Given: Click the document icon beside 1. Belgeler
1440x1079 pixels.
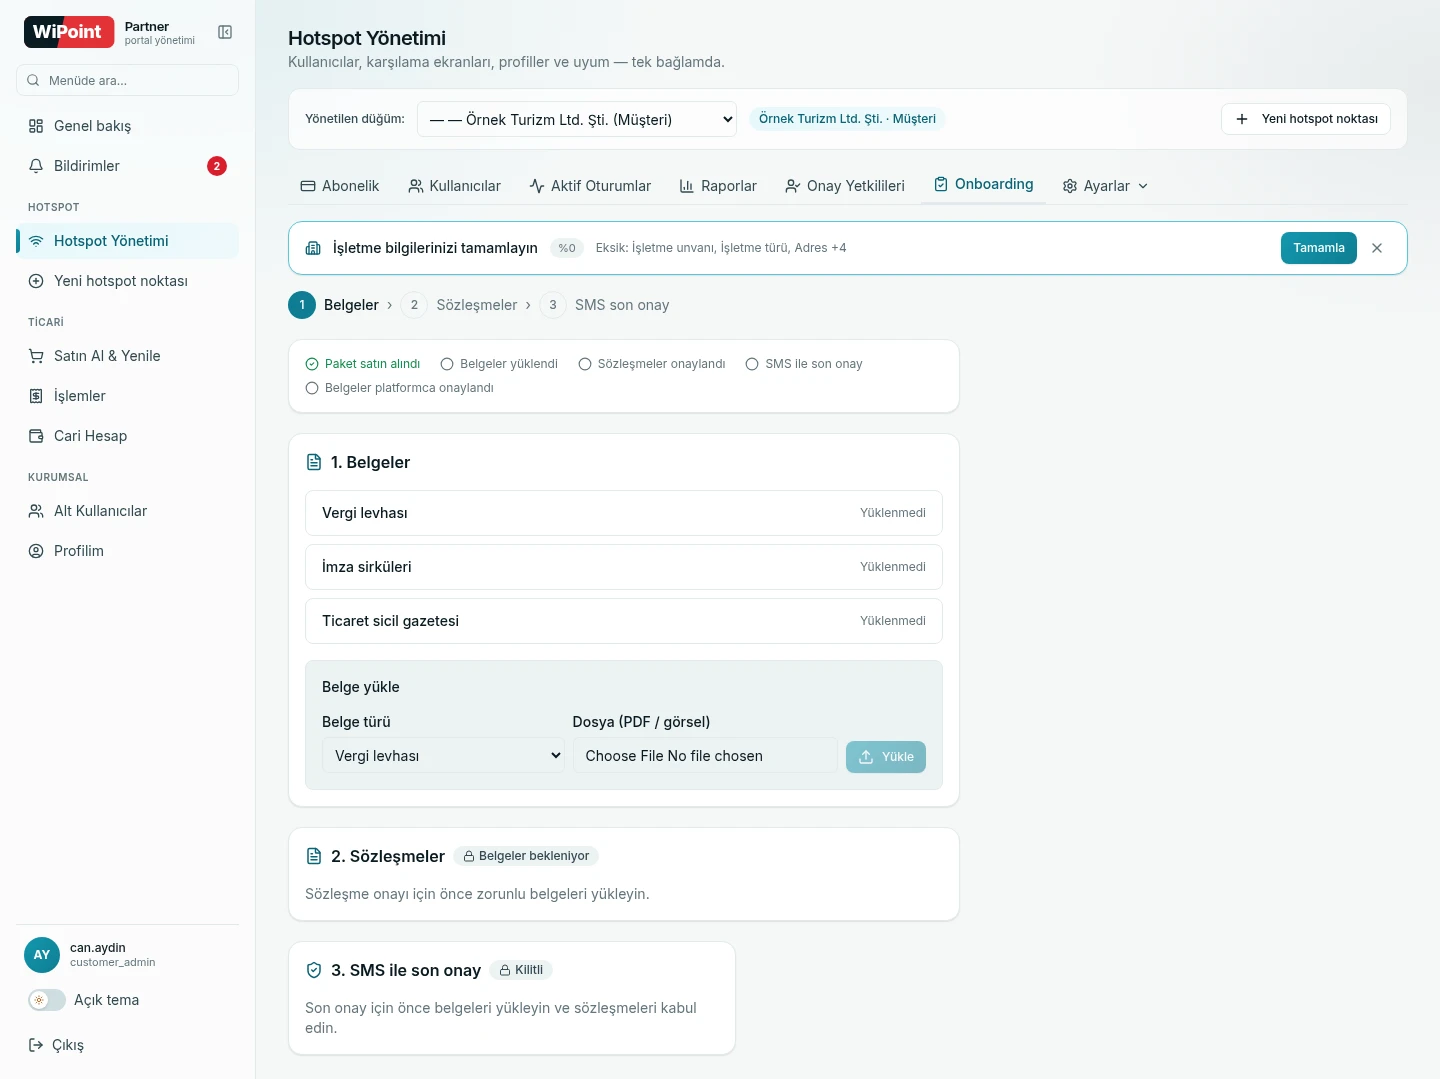Looking at the screenshot, I should click(314, 462).
